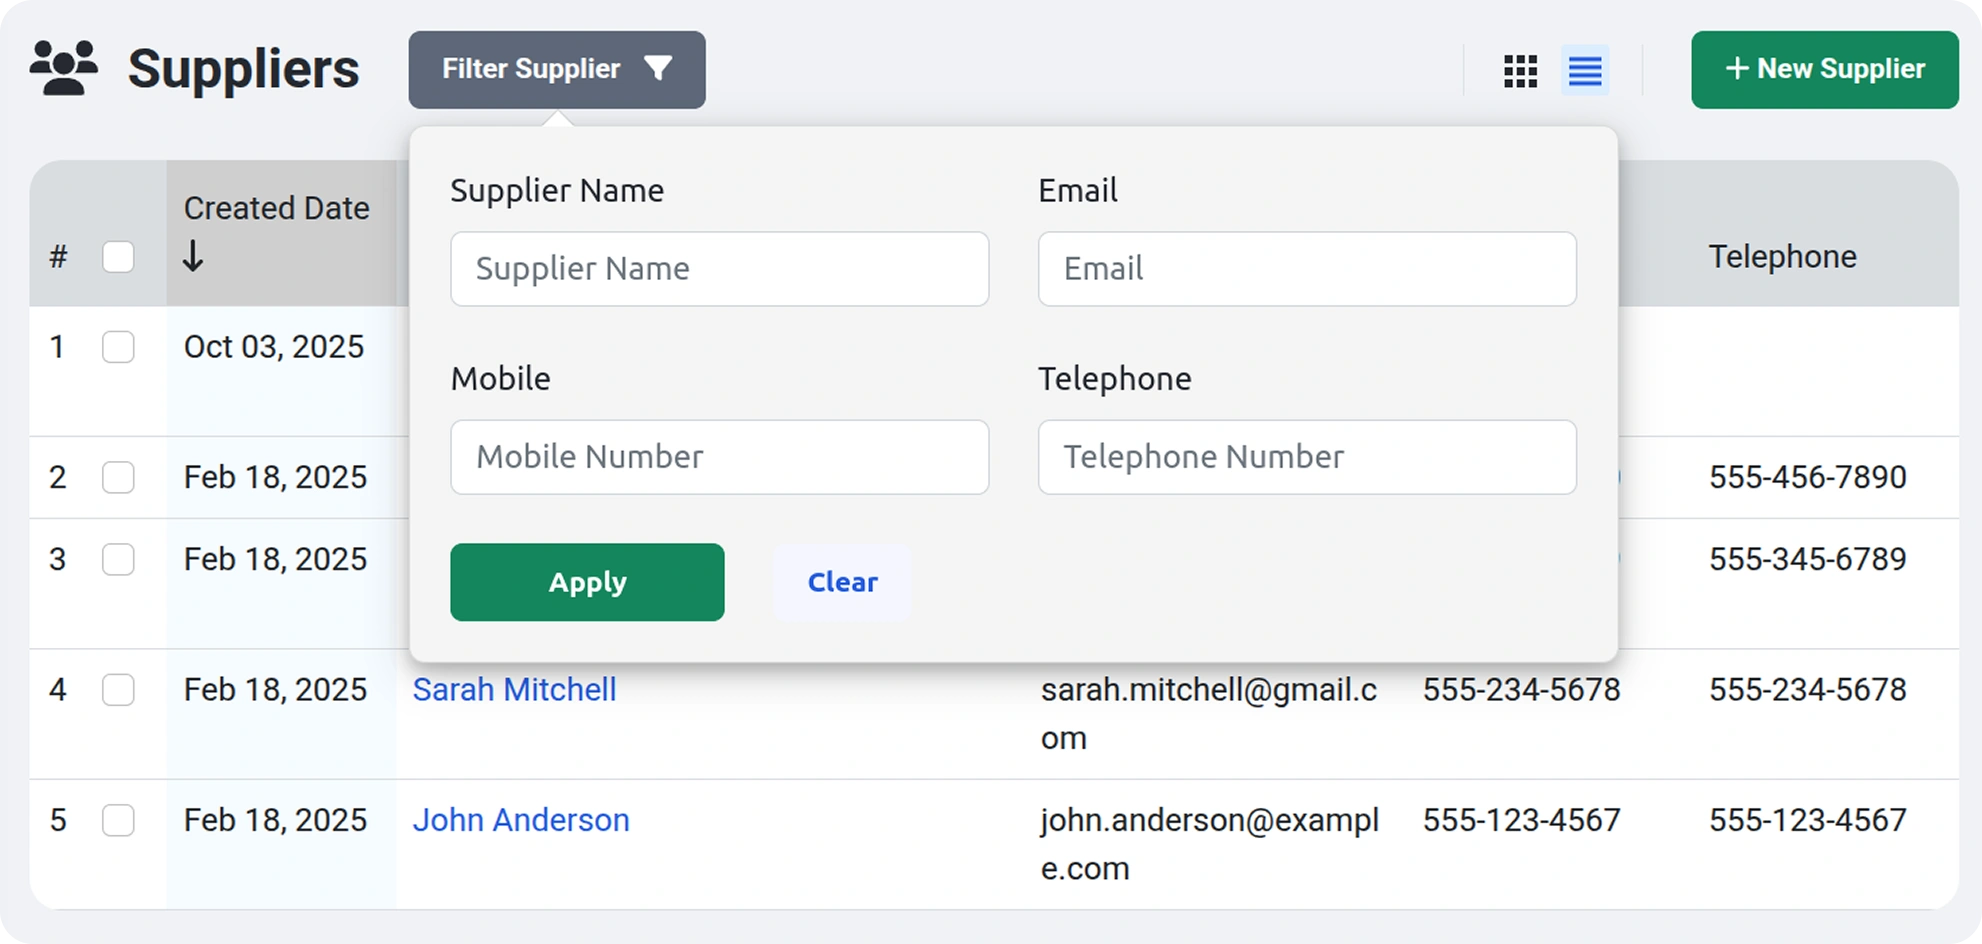1982x944 pixels.
Task: Click the Telephone column header
Action: [x=1781, y=256]
